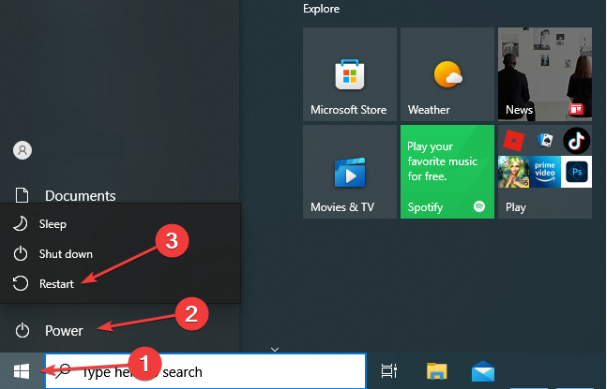Open the TikTok icon in the Play folder
The width and height of the screenshot is (607, 389).
coord(576,141)
